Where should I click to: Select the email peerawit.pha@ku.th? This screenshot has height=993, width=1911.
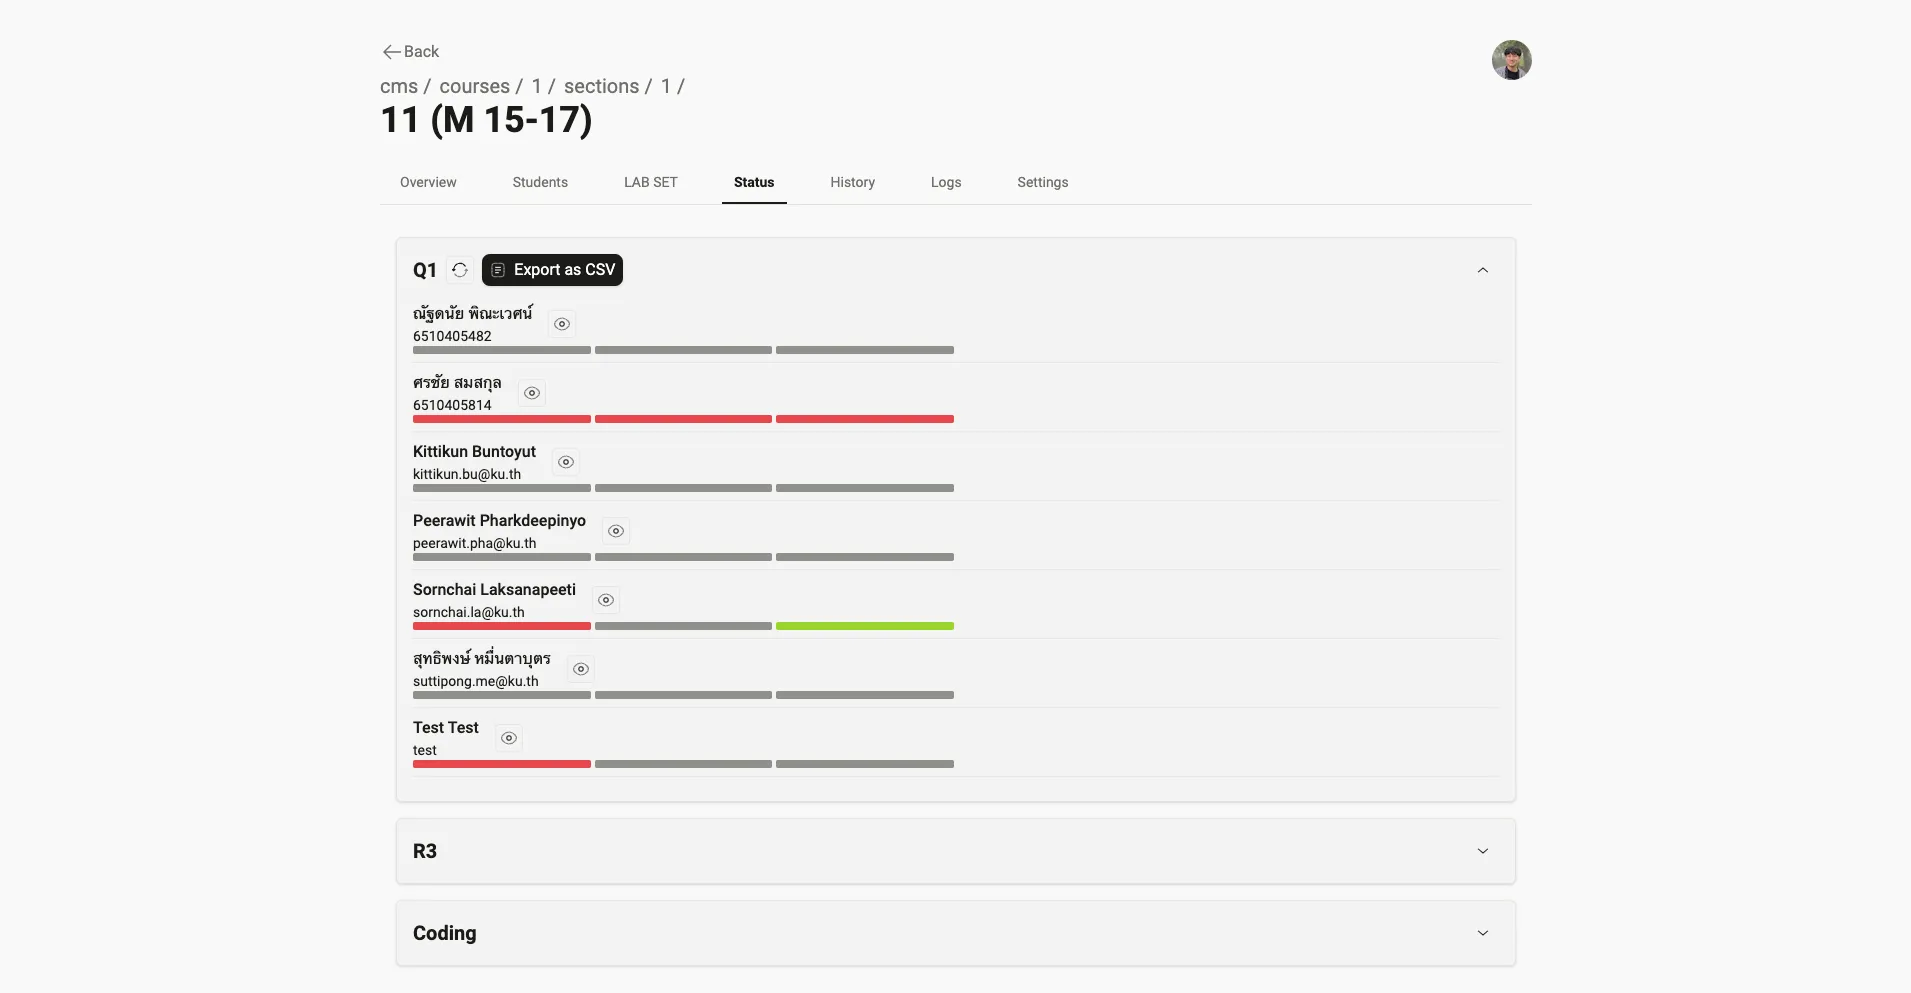[x=474, y=543]
